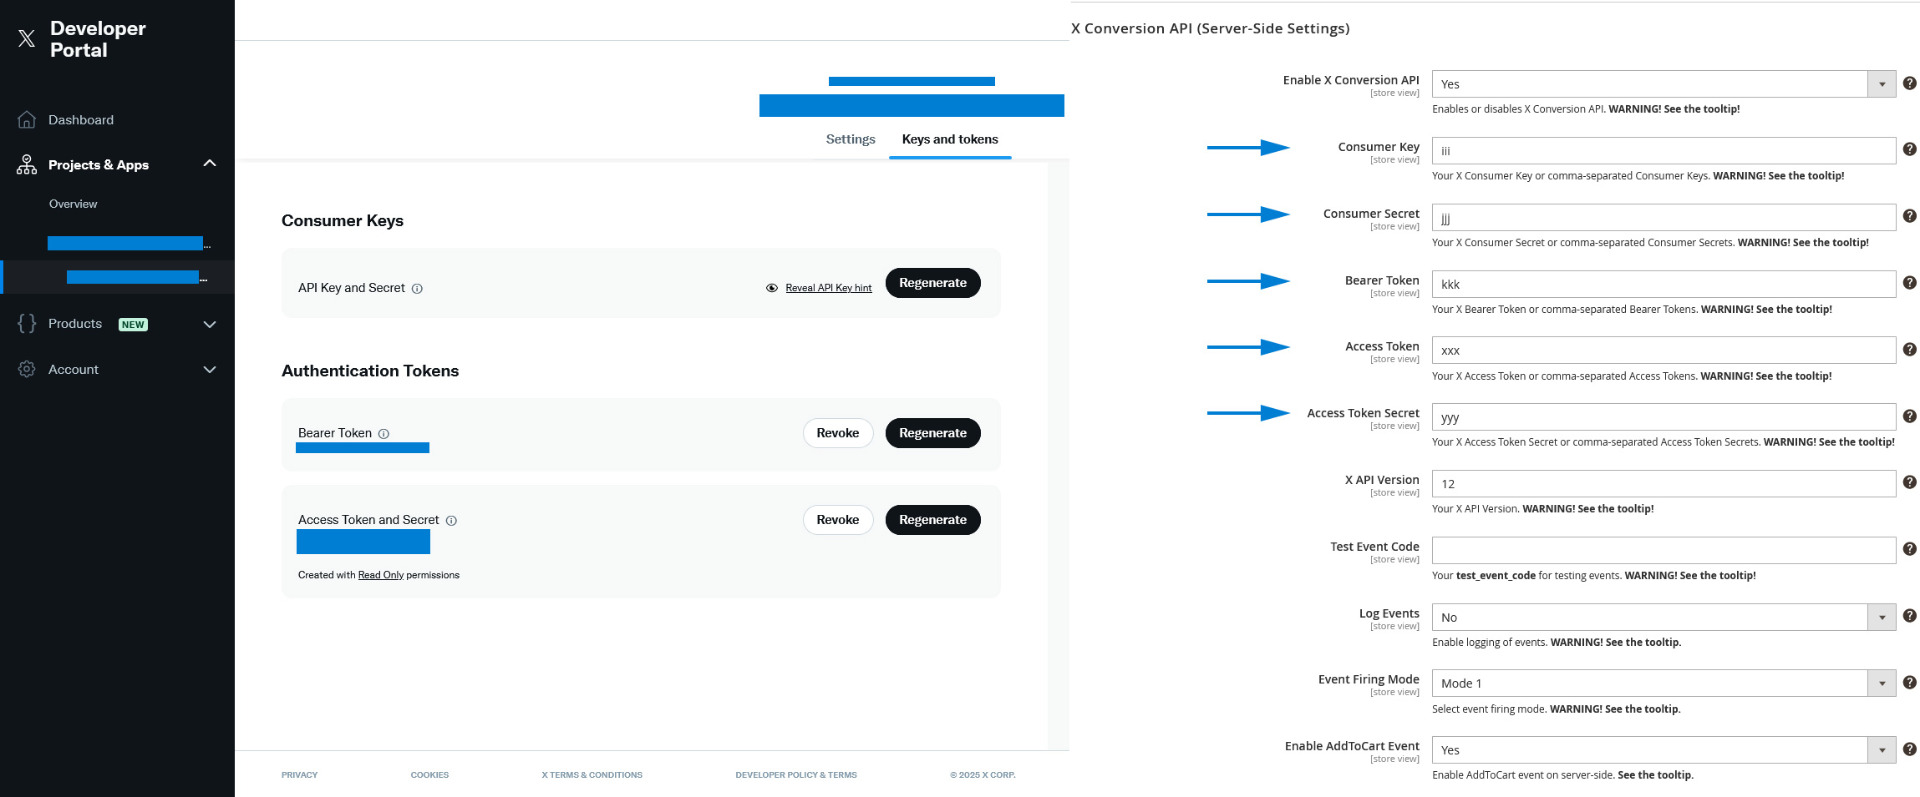
Task: Open the Event Firing Mode dropdown
Action: [1664, 683]
